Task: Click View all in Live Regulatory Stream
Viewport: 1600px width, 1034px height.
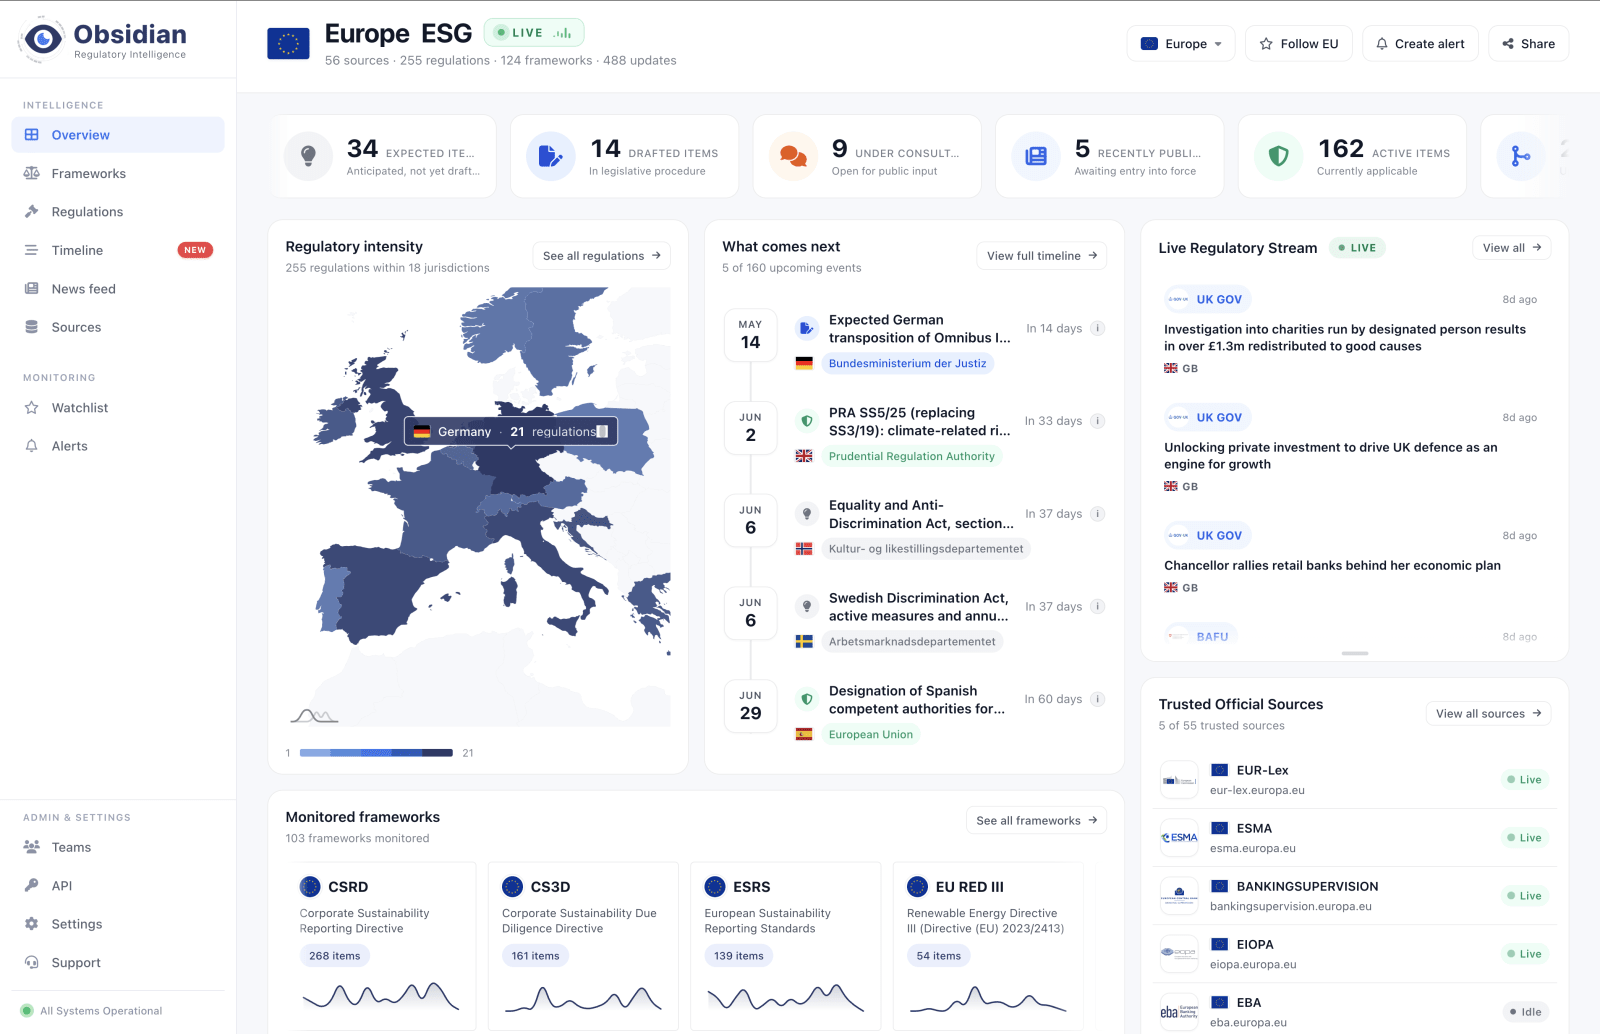Action: point(1511,248)
